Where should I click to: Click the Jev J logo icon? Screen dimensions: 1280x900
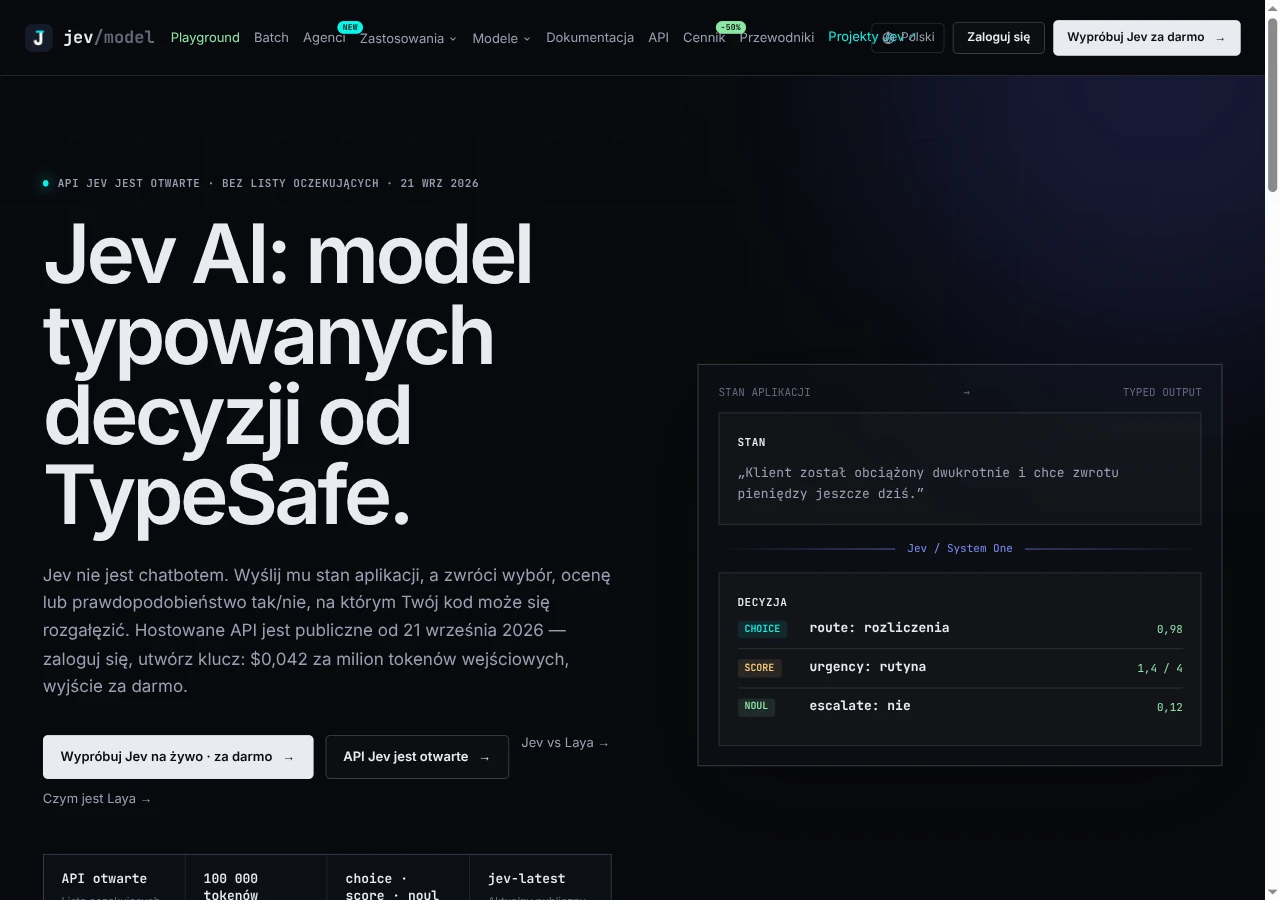[x=39, y=38]
